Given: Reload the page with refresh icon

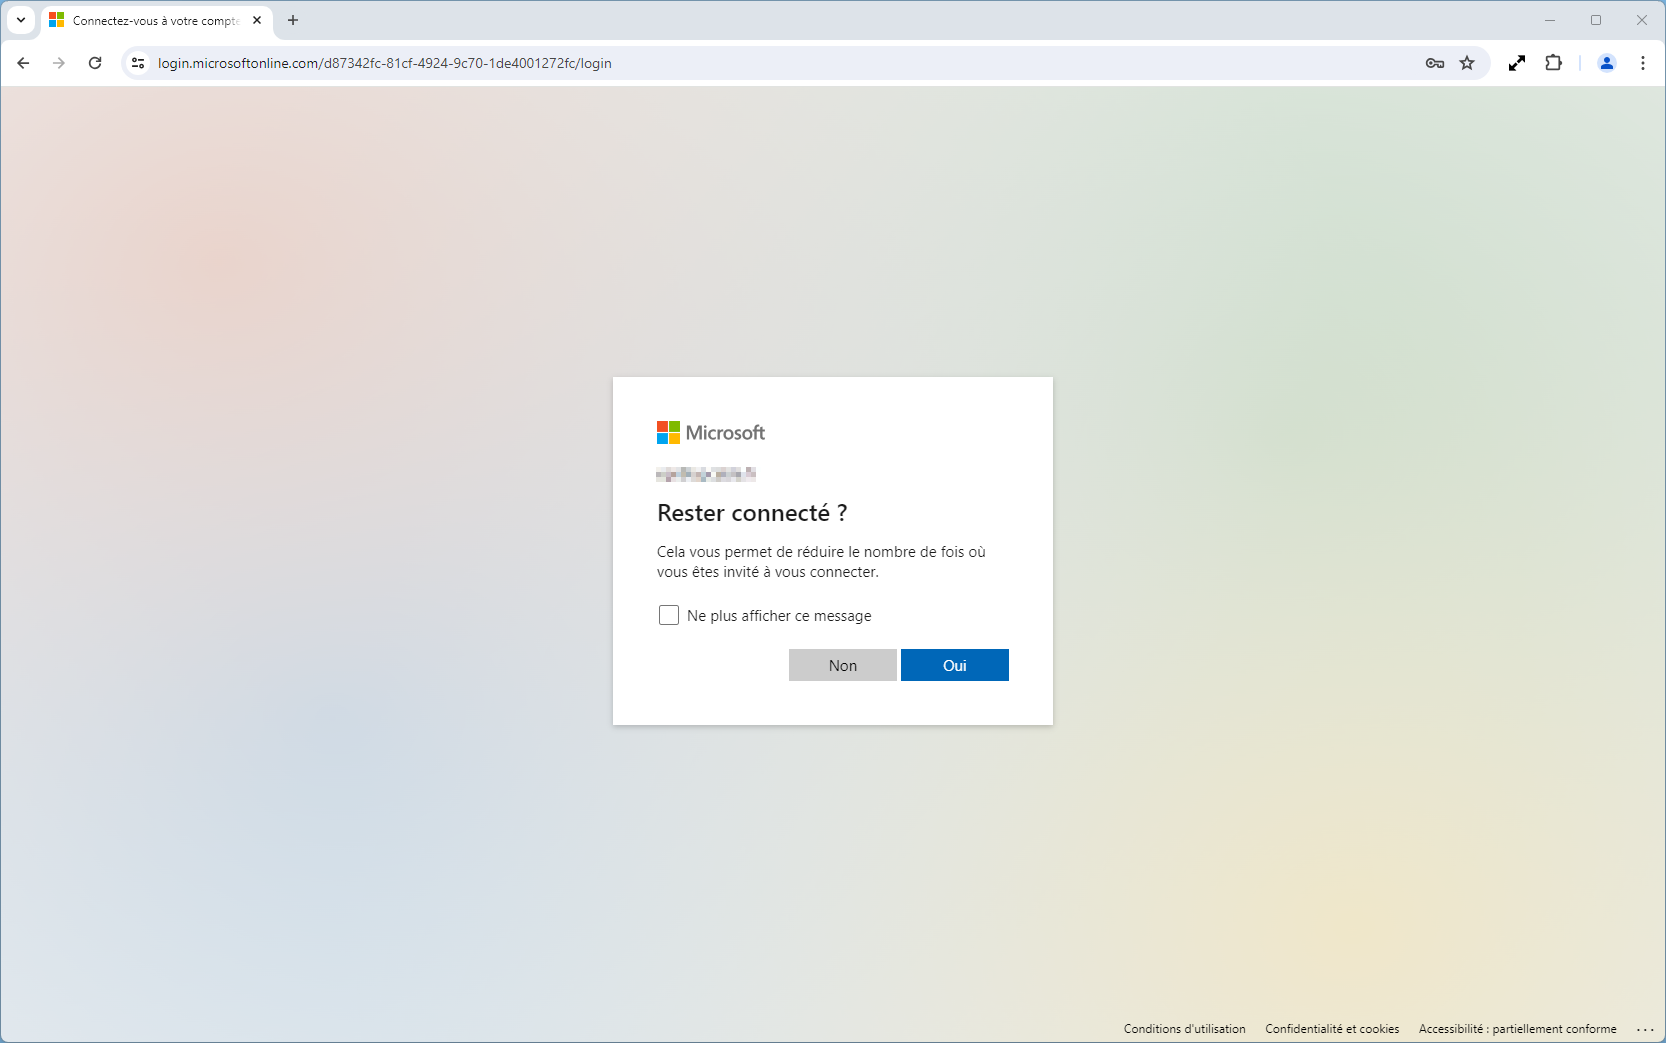Looking at the screenshot, I should [95, 63].
